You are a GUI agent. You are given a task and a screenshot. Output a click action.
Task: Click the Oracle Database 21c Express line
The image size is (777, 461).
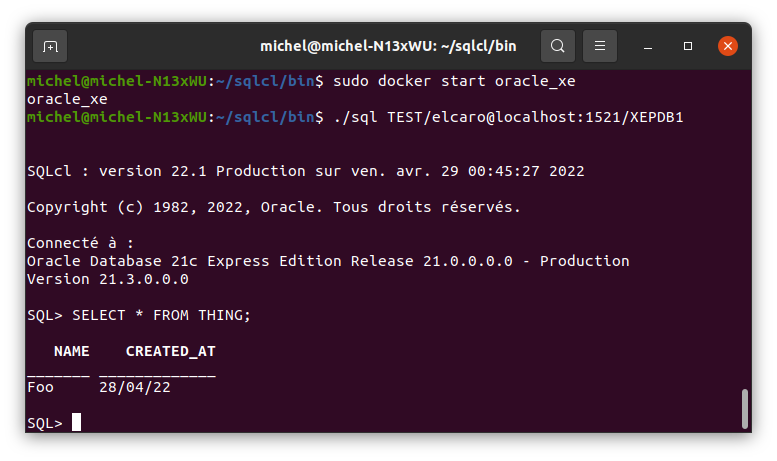(328, 261)
